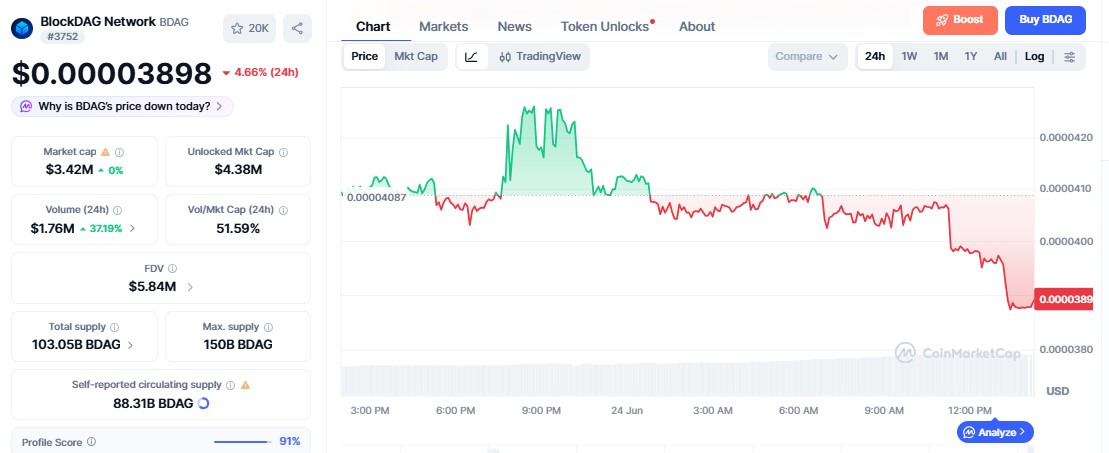The height and width of the screenshot is (453, 1109).
Task: Show Total supply info icon
Action: coord(115,327)
